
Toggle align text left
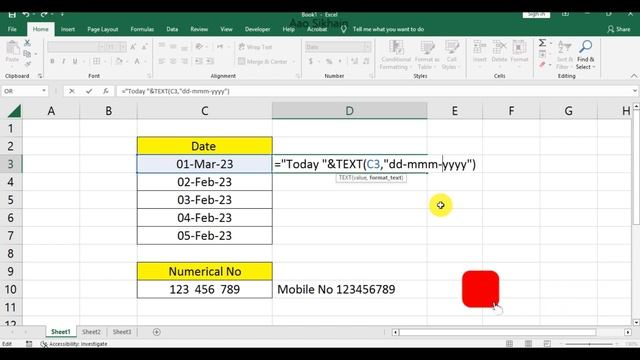pyautogui.click(x=162, y=61)
